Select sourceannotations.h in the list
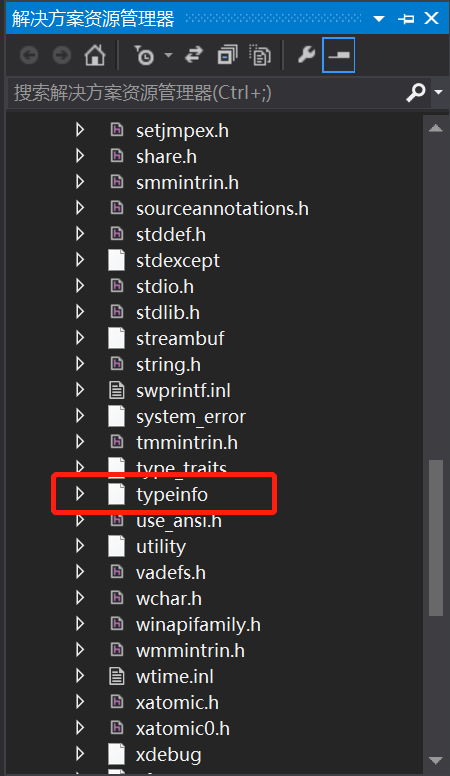 pyautogui.click(x=222, y=209)
